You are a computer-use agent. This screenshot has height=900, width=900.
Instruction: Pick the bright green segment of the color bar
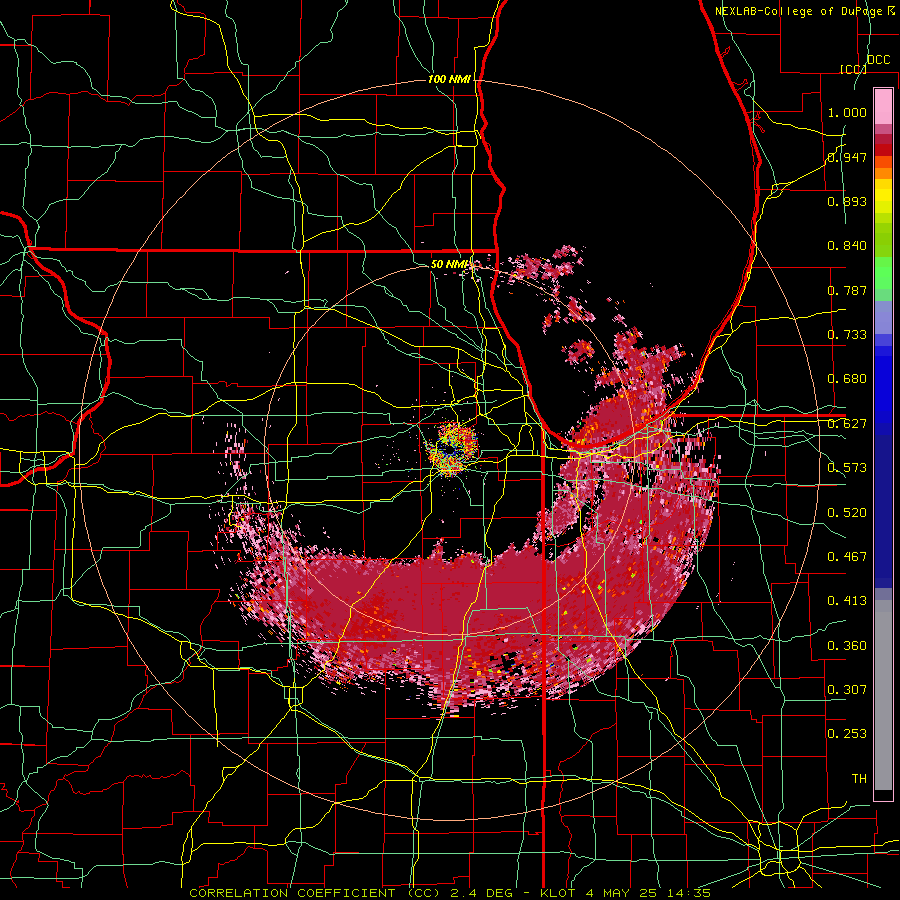point(883,273)
